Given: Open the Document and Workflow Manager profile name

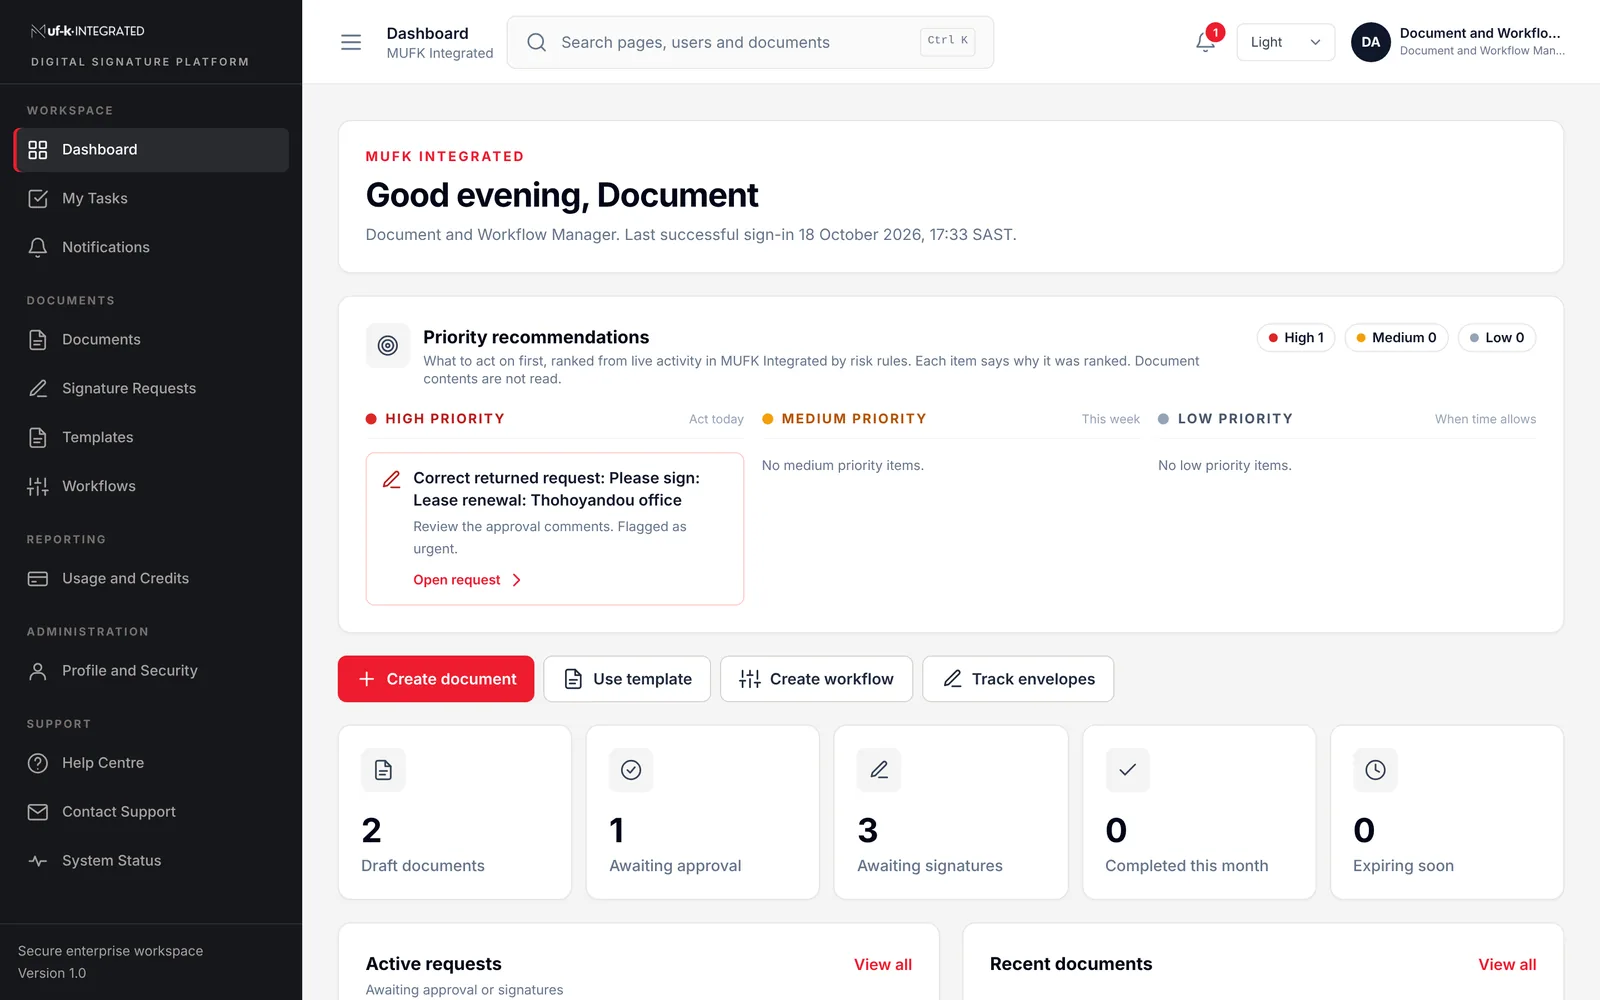Looking at the screenshot, I should (1480, 33).
